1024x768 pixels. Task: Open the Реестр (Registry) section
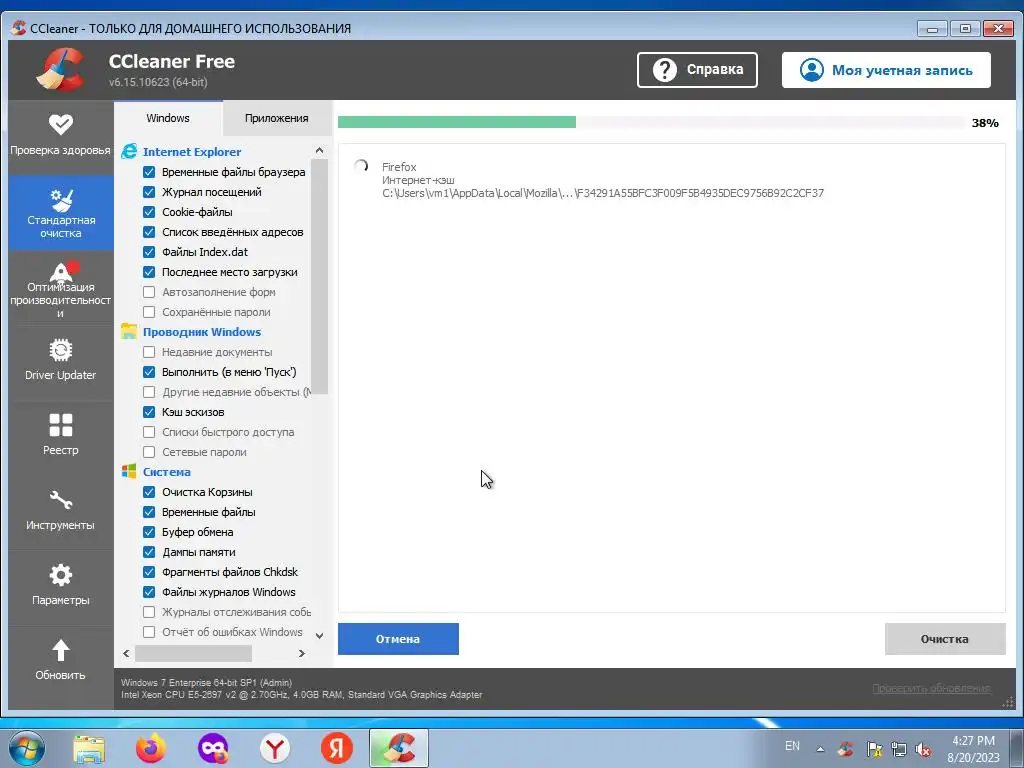click(61, 434)
